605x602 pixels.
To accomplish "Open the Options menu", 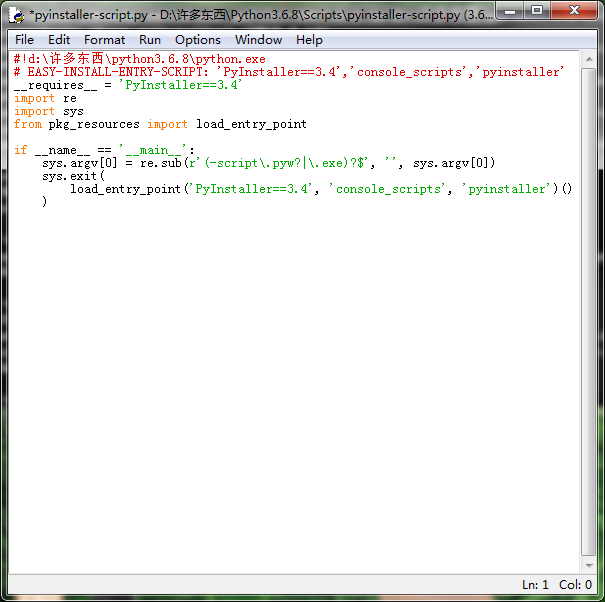I will [198, 40].
